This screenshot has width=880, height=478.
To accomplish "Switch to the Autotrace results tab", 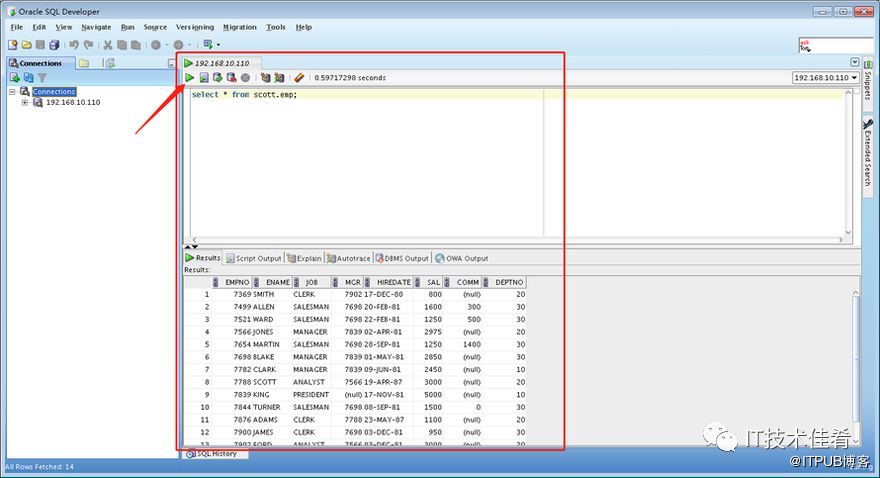I will (x=349, y=258).
